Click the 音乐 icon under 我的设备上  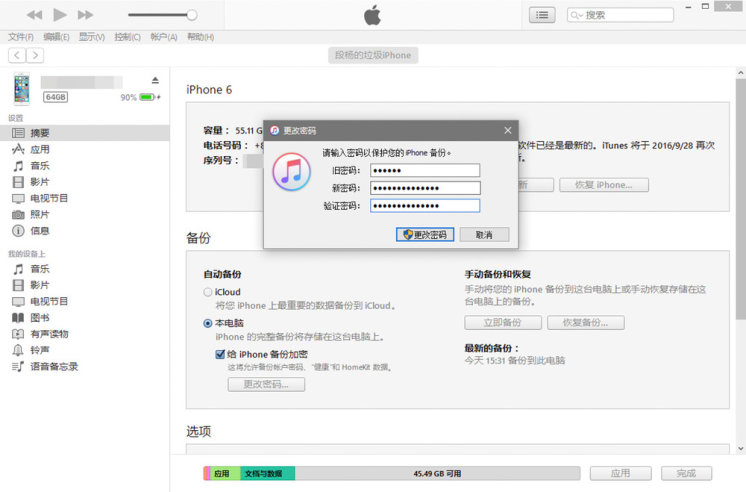pos(18,269)
